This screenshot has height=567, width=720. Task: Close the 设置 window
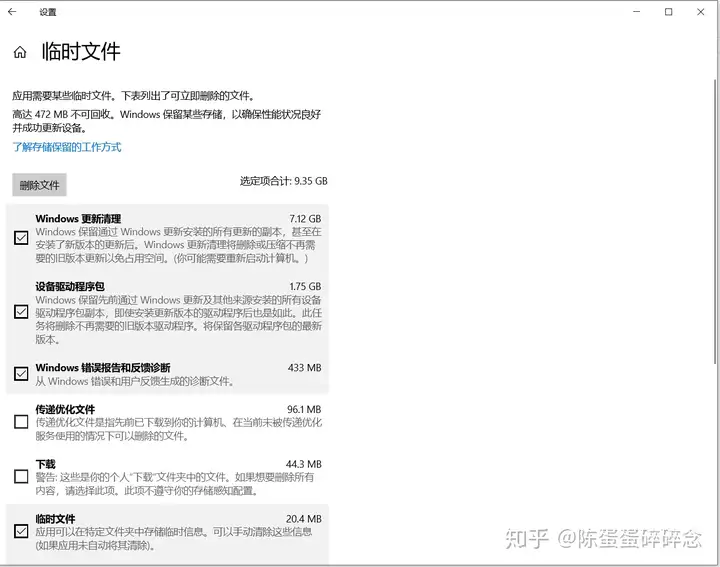[x=701, y=12]
